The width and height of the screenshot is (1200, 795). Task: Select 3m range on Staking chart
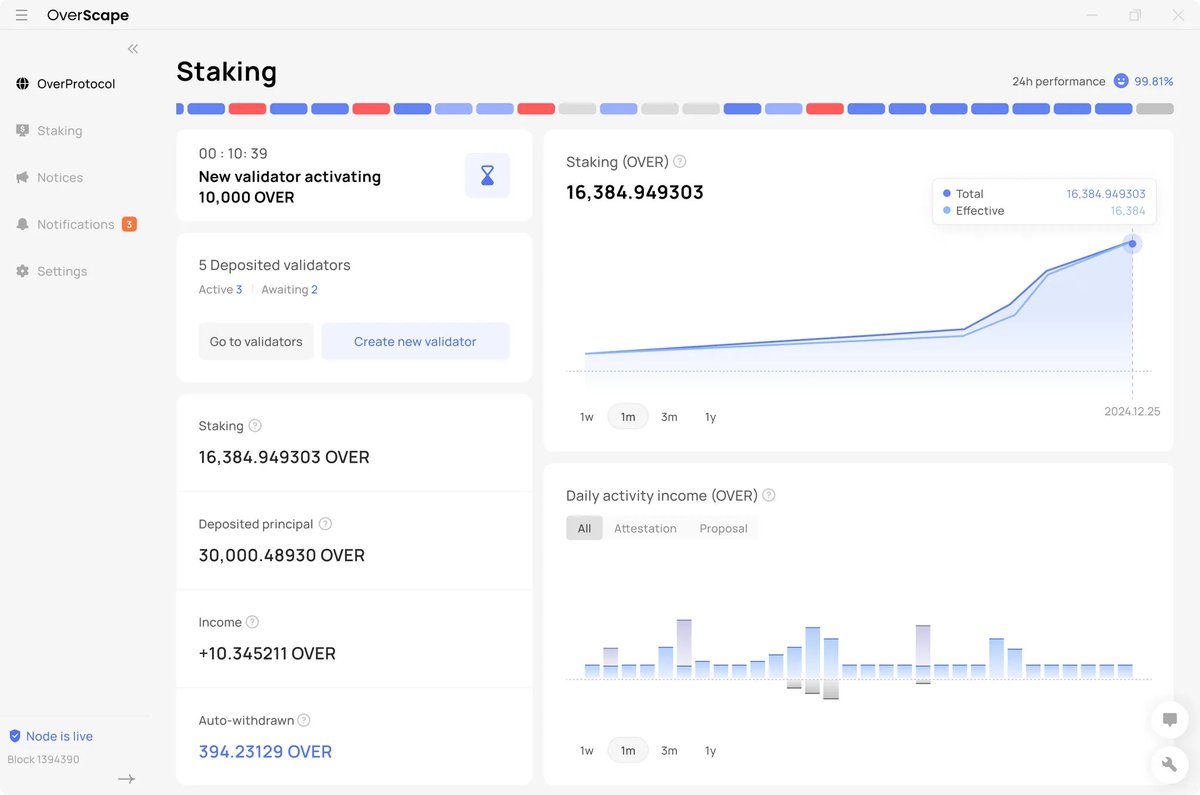(x=669, y=417)
